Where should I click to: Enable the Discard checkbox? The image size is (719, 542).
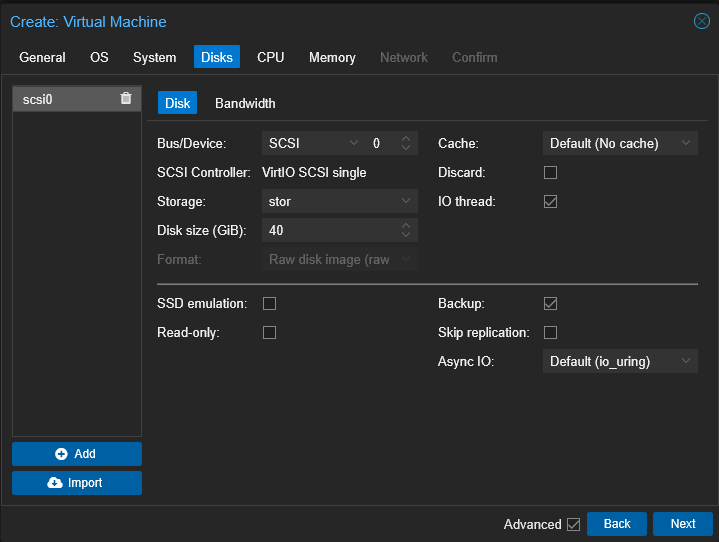[x=550, y=173]
